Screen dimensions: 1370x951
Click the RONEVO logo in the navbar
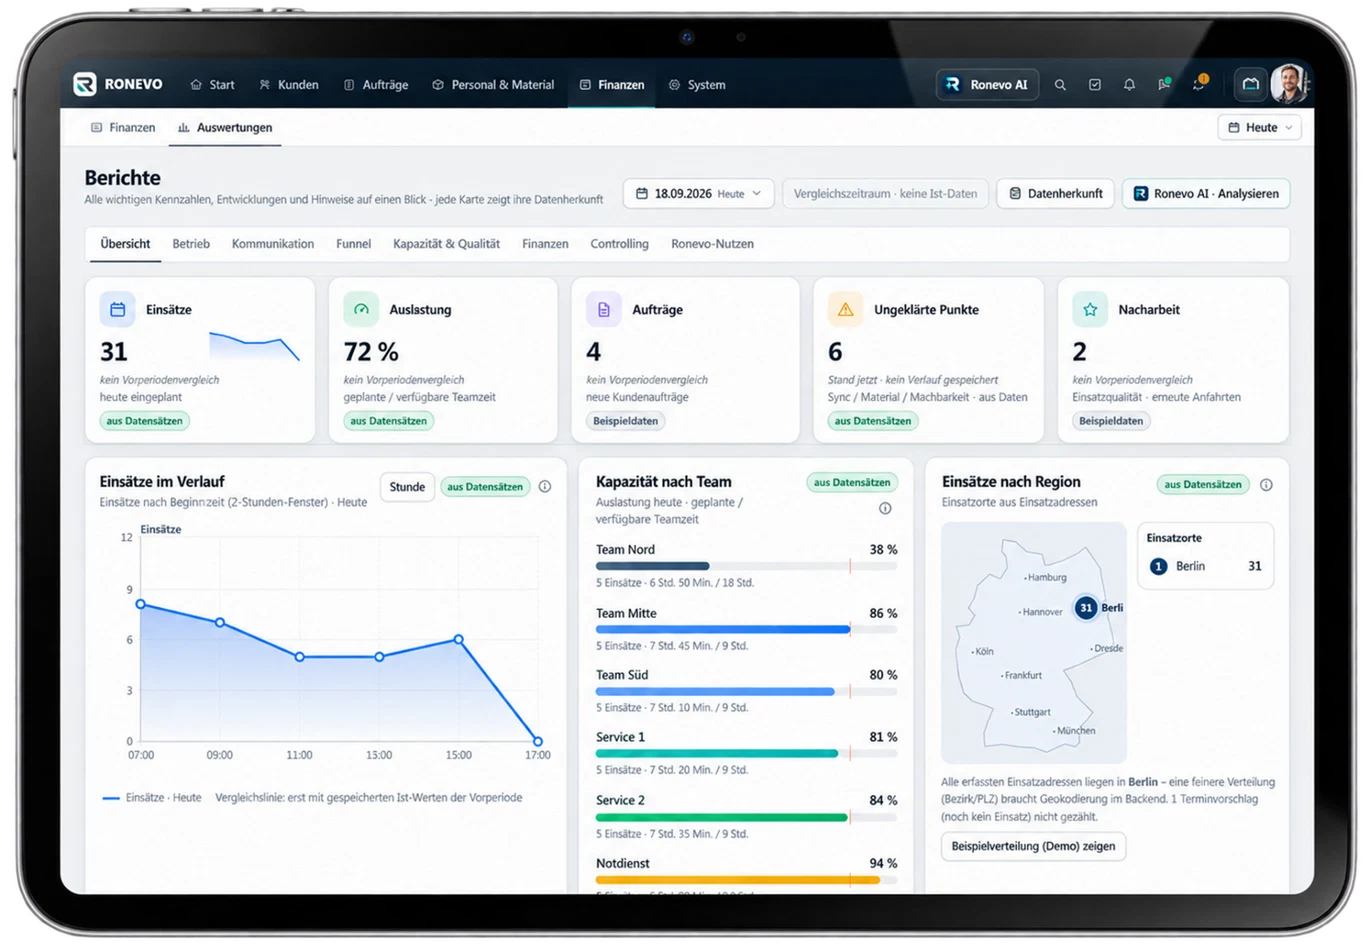[118, 84]
